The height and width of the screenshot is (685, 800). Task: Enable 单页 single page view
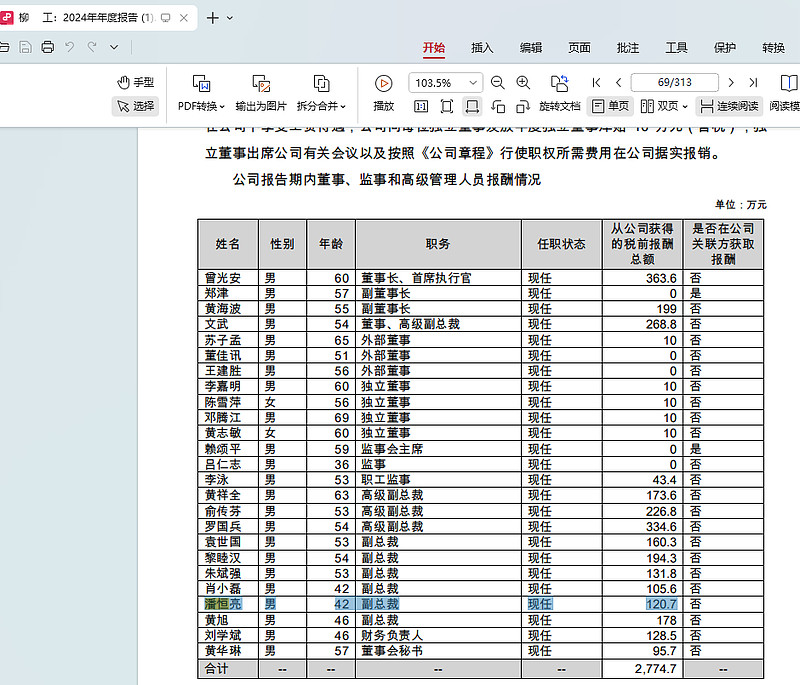[610, 106]
